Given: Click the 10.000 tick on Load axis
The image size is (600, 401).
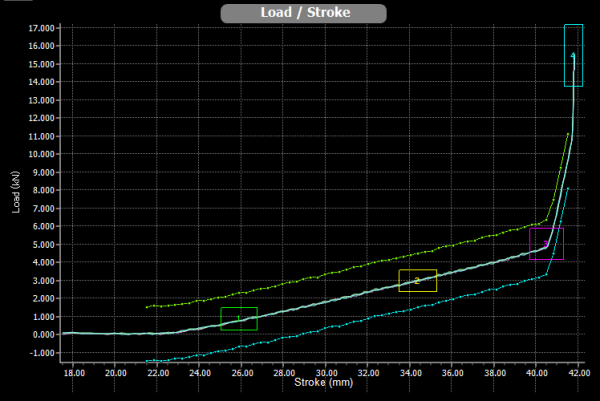Looking at the screenshot, I should 40,154.
